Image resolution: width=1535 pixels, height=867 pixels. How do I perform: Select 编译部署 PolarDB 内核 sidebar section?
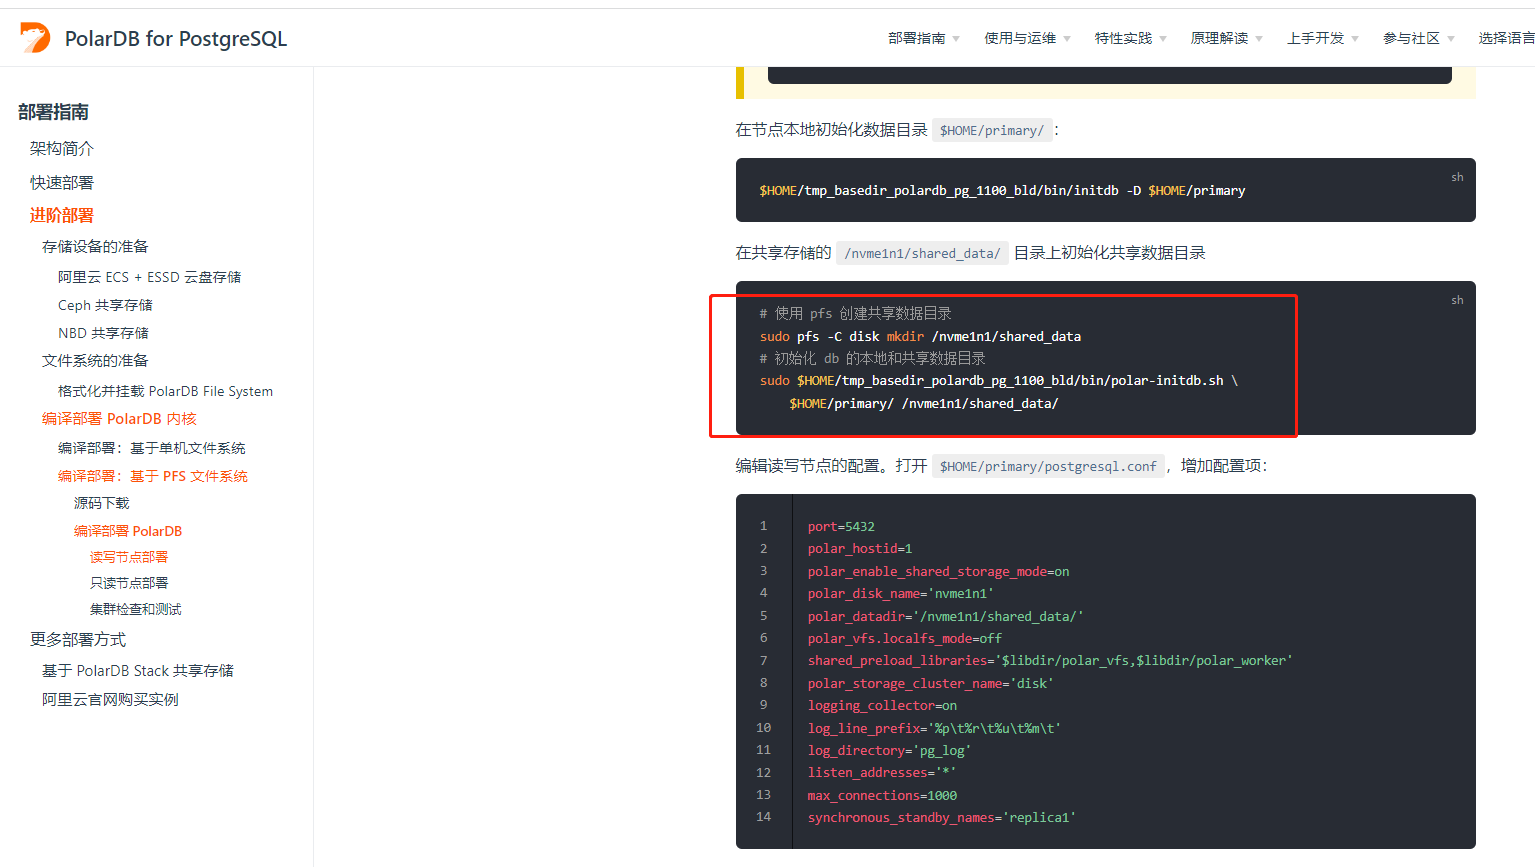[x=119, y=418]
